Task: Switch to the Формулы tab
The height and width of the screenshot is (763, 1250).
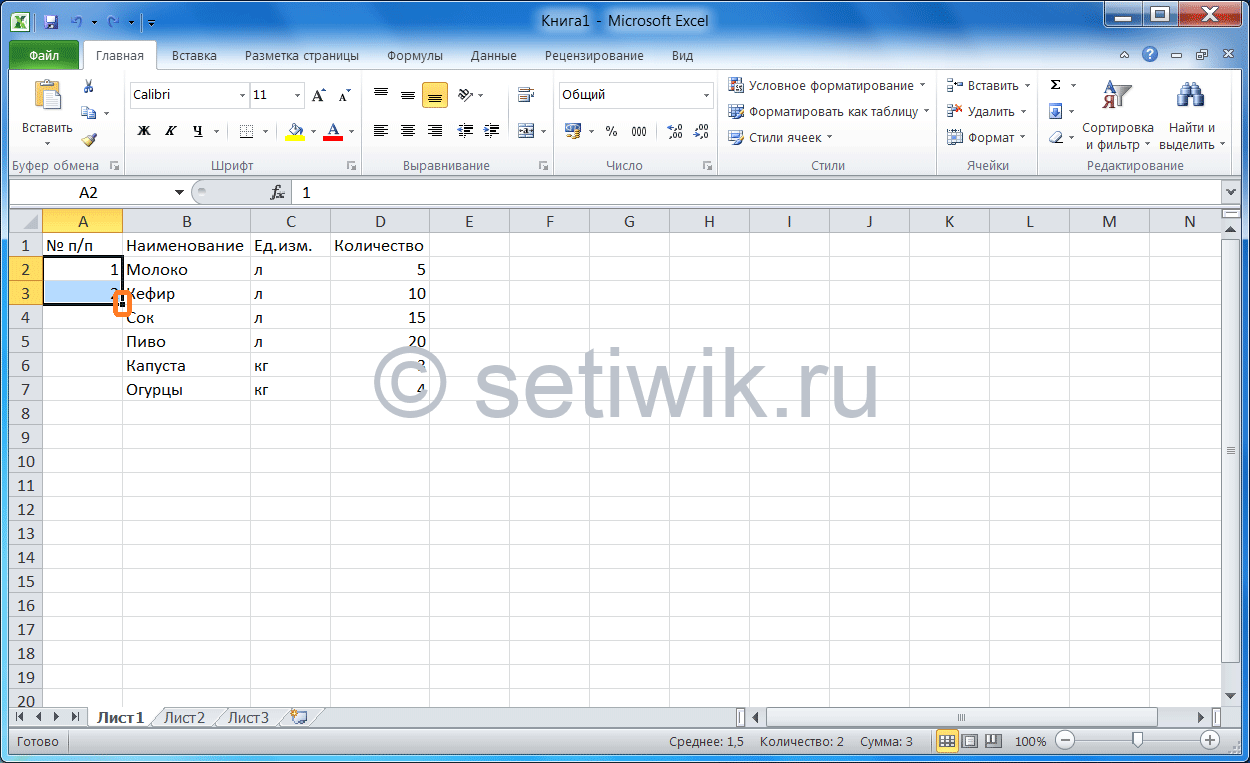Action: tap(415, 56)
